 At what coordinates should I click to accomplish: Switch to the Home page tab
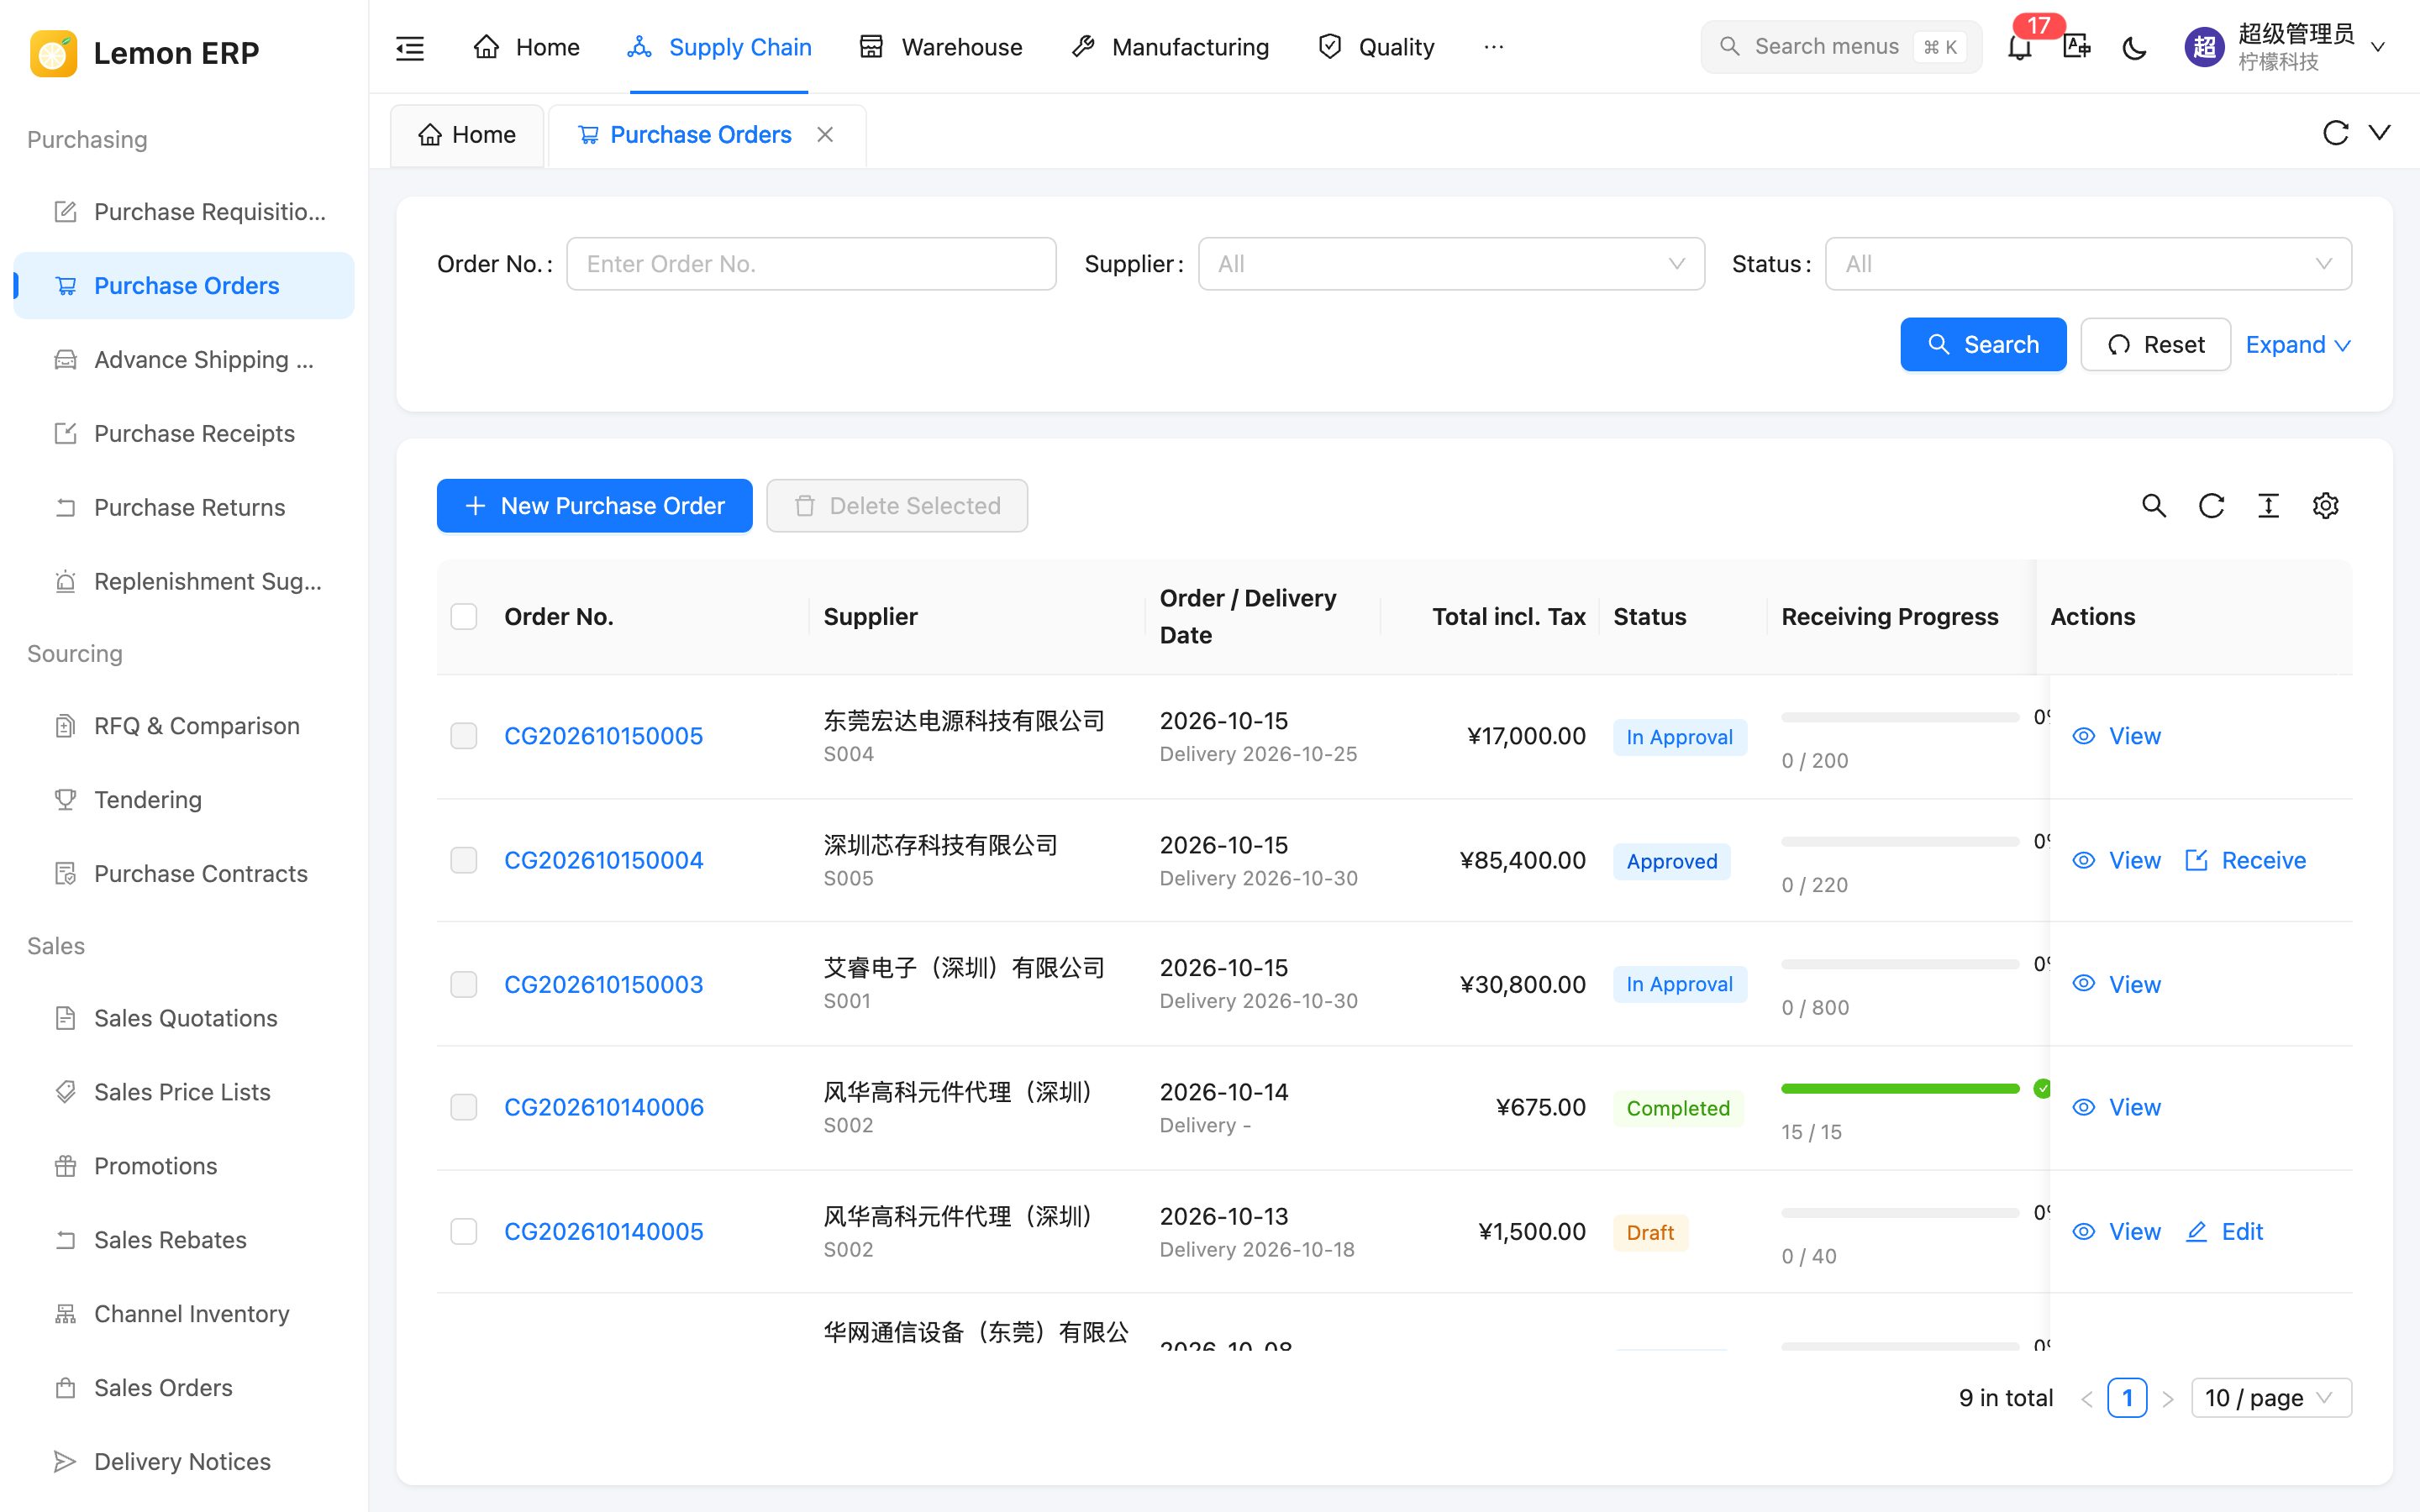click(x=467, y=135)
